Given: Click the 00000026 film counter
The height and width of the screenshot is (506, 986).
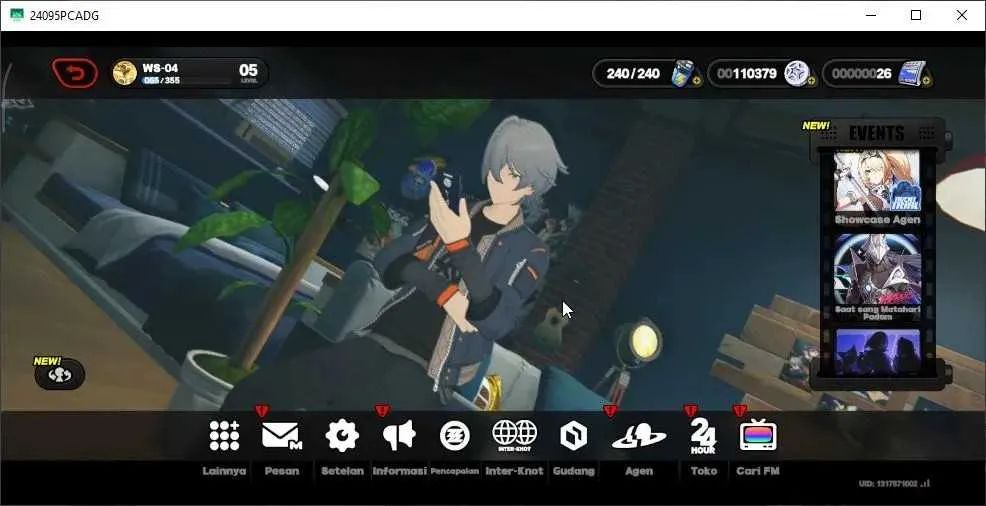Looking at the screenshot, I should click(x=861, y=74).
